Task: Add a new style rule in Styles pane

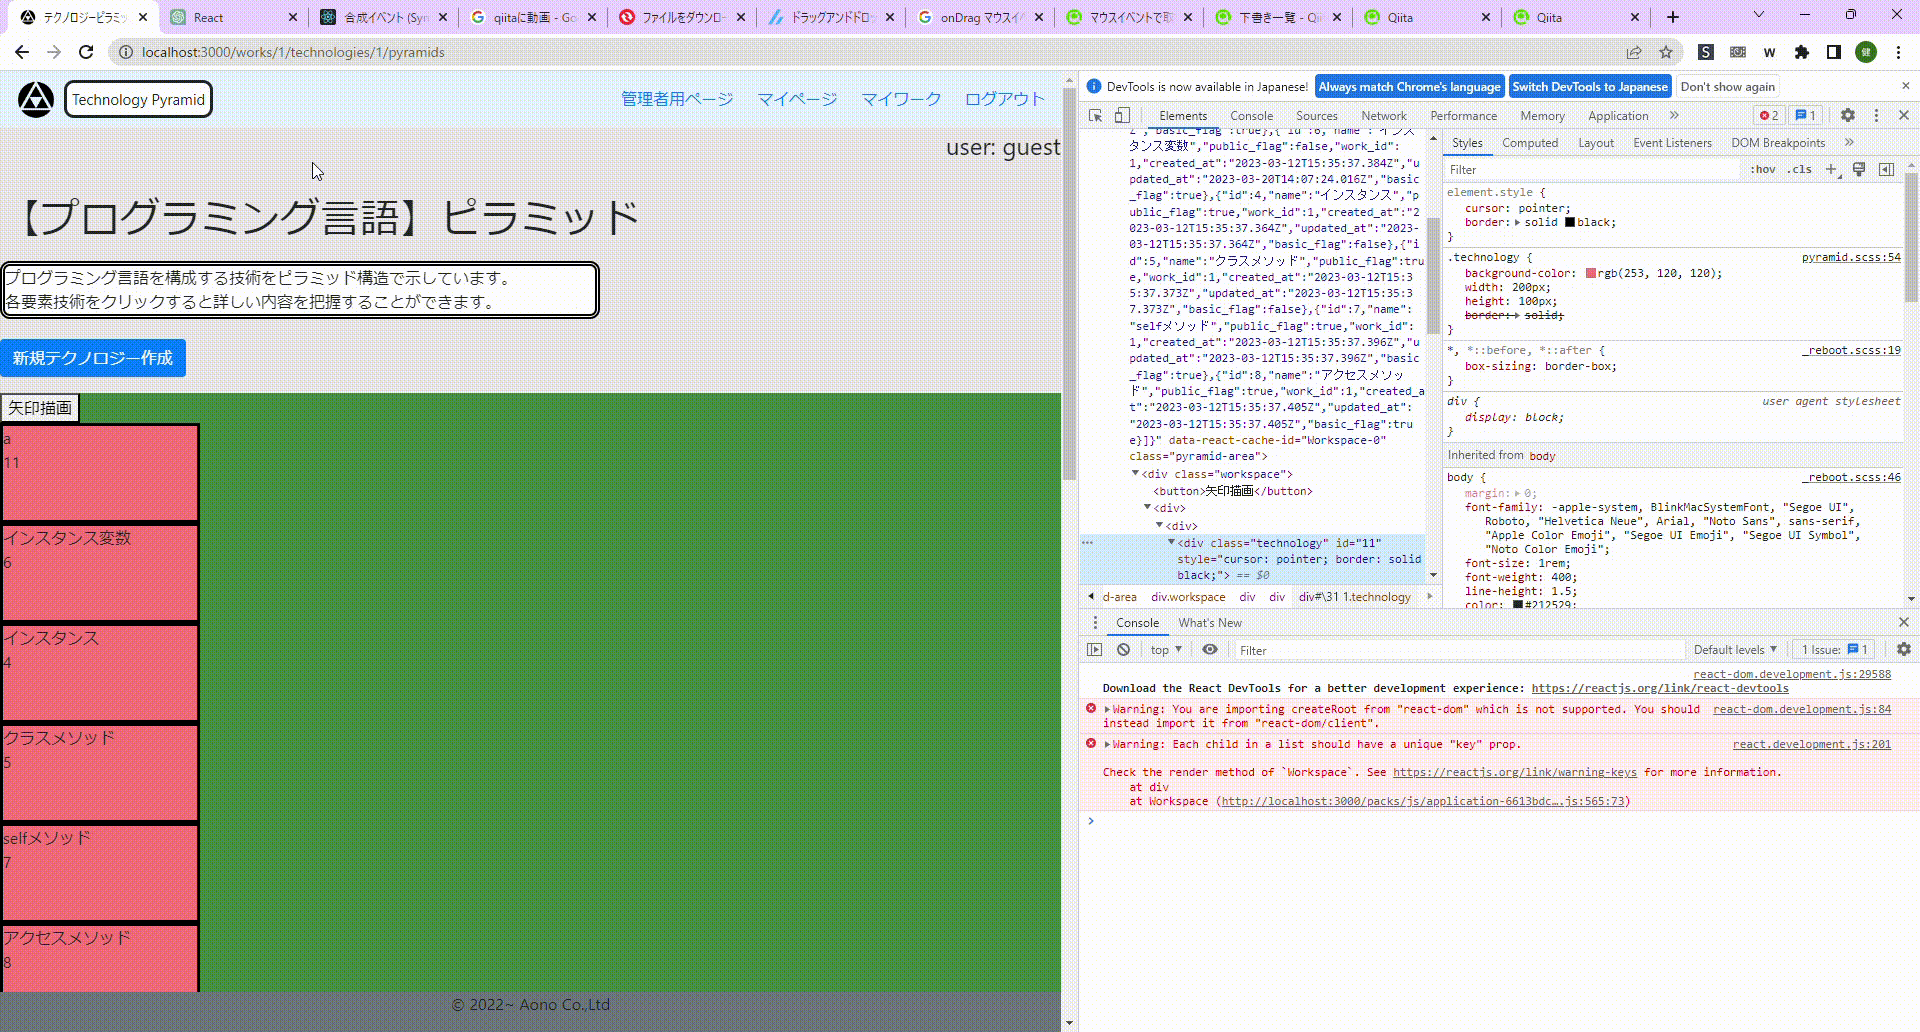Action: (x=1832, y=169)
